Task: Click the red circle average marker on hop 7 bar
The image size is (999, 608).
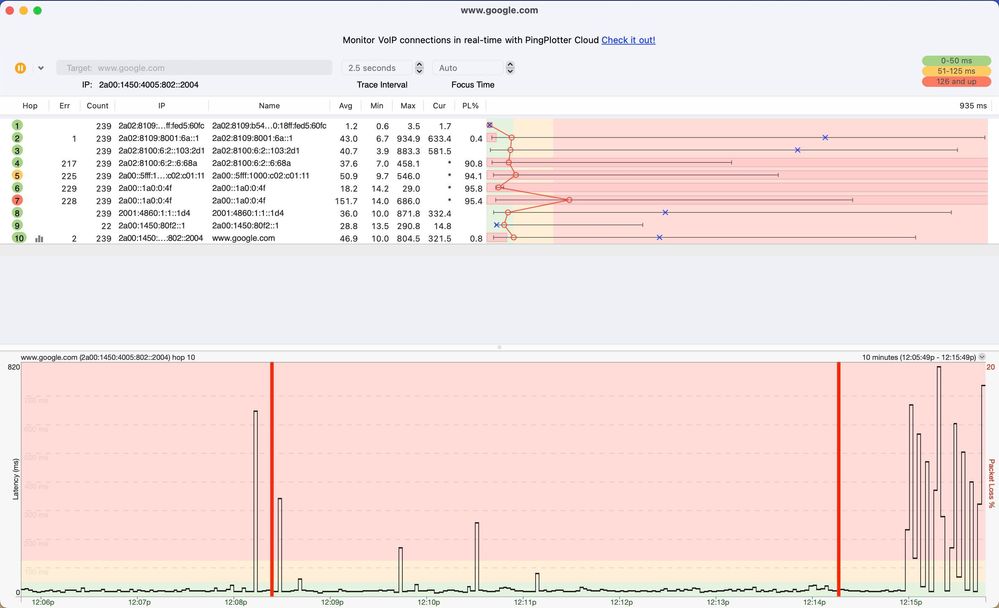Action: (569, 200)
